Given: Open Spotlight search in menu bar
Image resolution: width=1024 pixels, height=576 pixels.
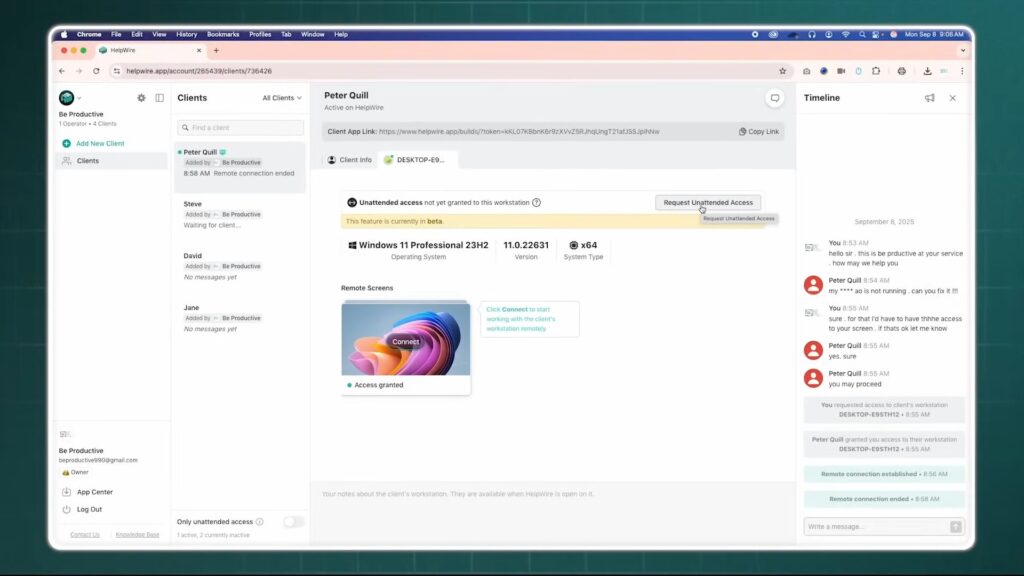Looking at the screenshot, I should click(862, 35).
